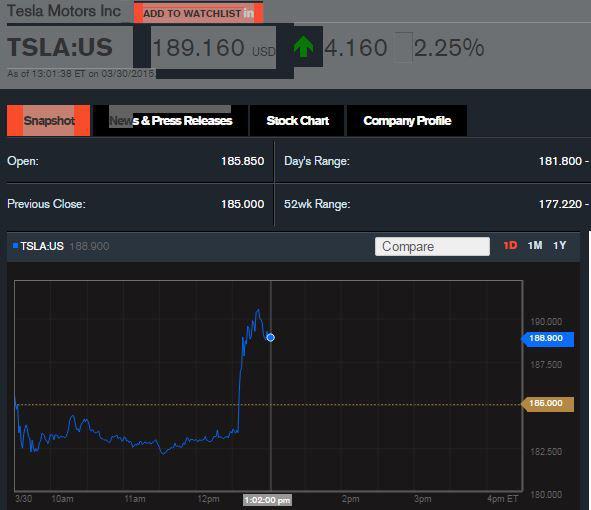
Task: Click the 189.160 price value
Action: [x=198, y=48]
